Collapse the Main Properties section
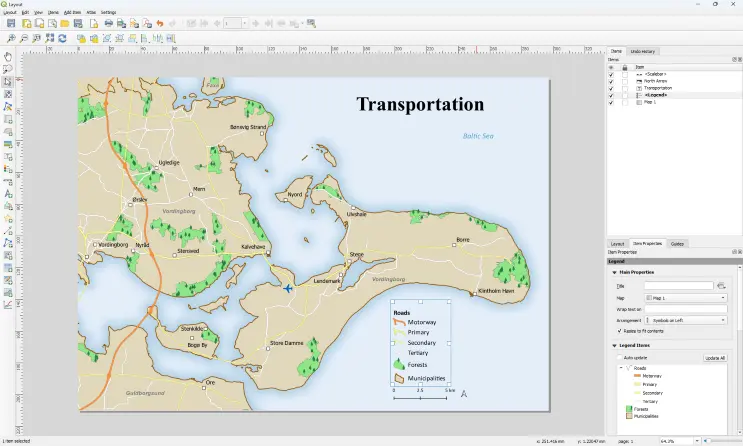Image resolution: width=743 pixels, height=446 pixels. point(614,272)
